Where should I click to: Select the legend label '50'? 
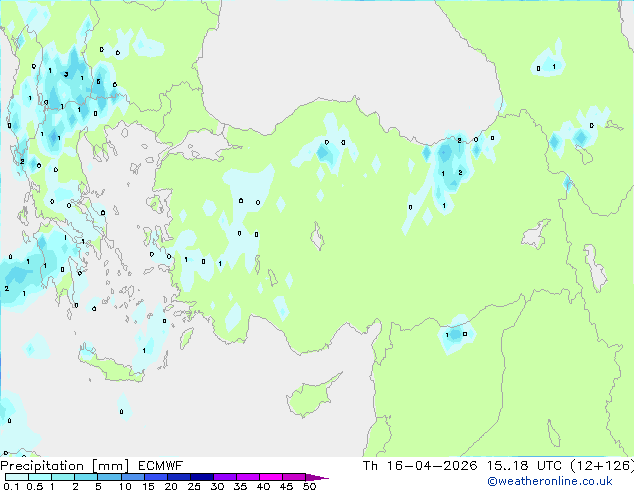(x=309, y=486)
